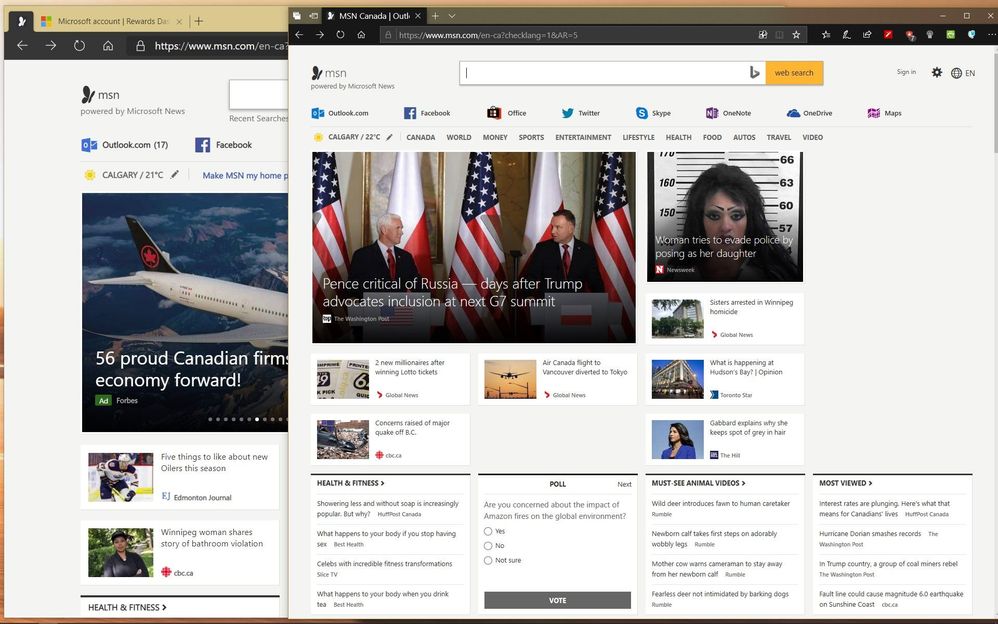Open the Favorites hub icon in the toolbar
The height and width of the screenshot is (624, 998).
(x=826, y=35)
